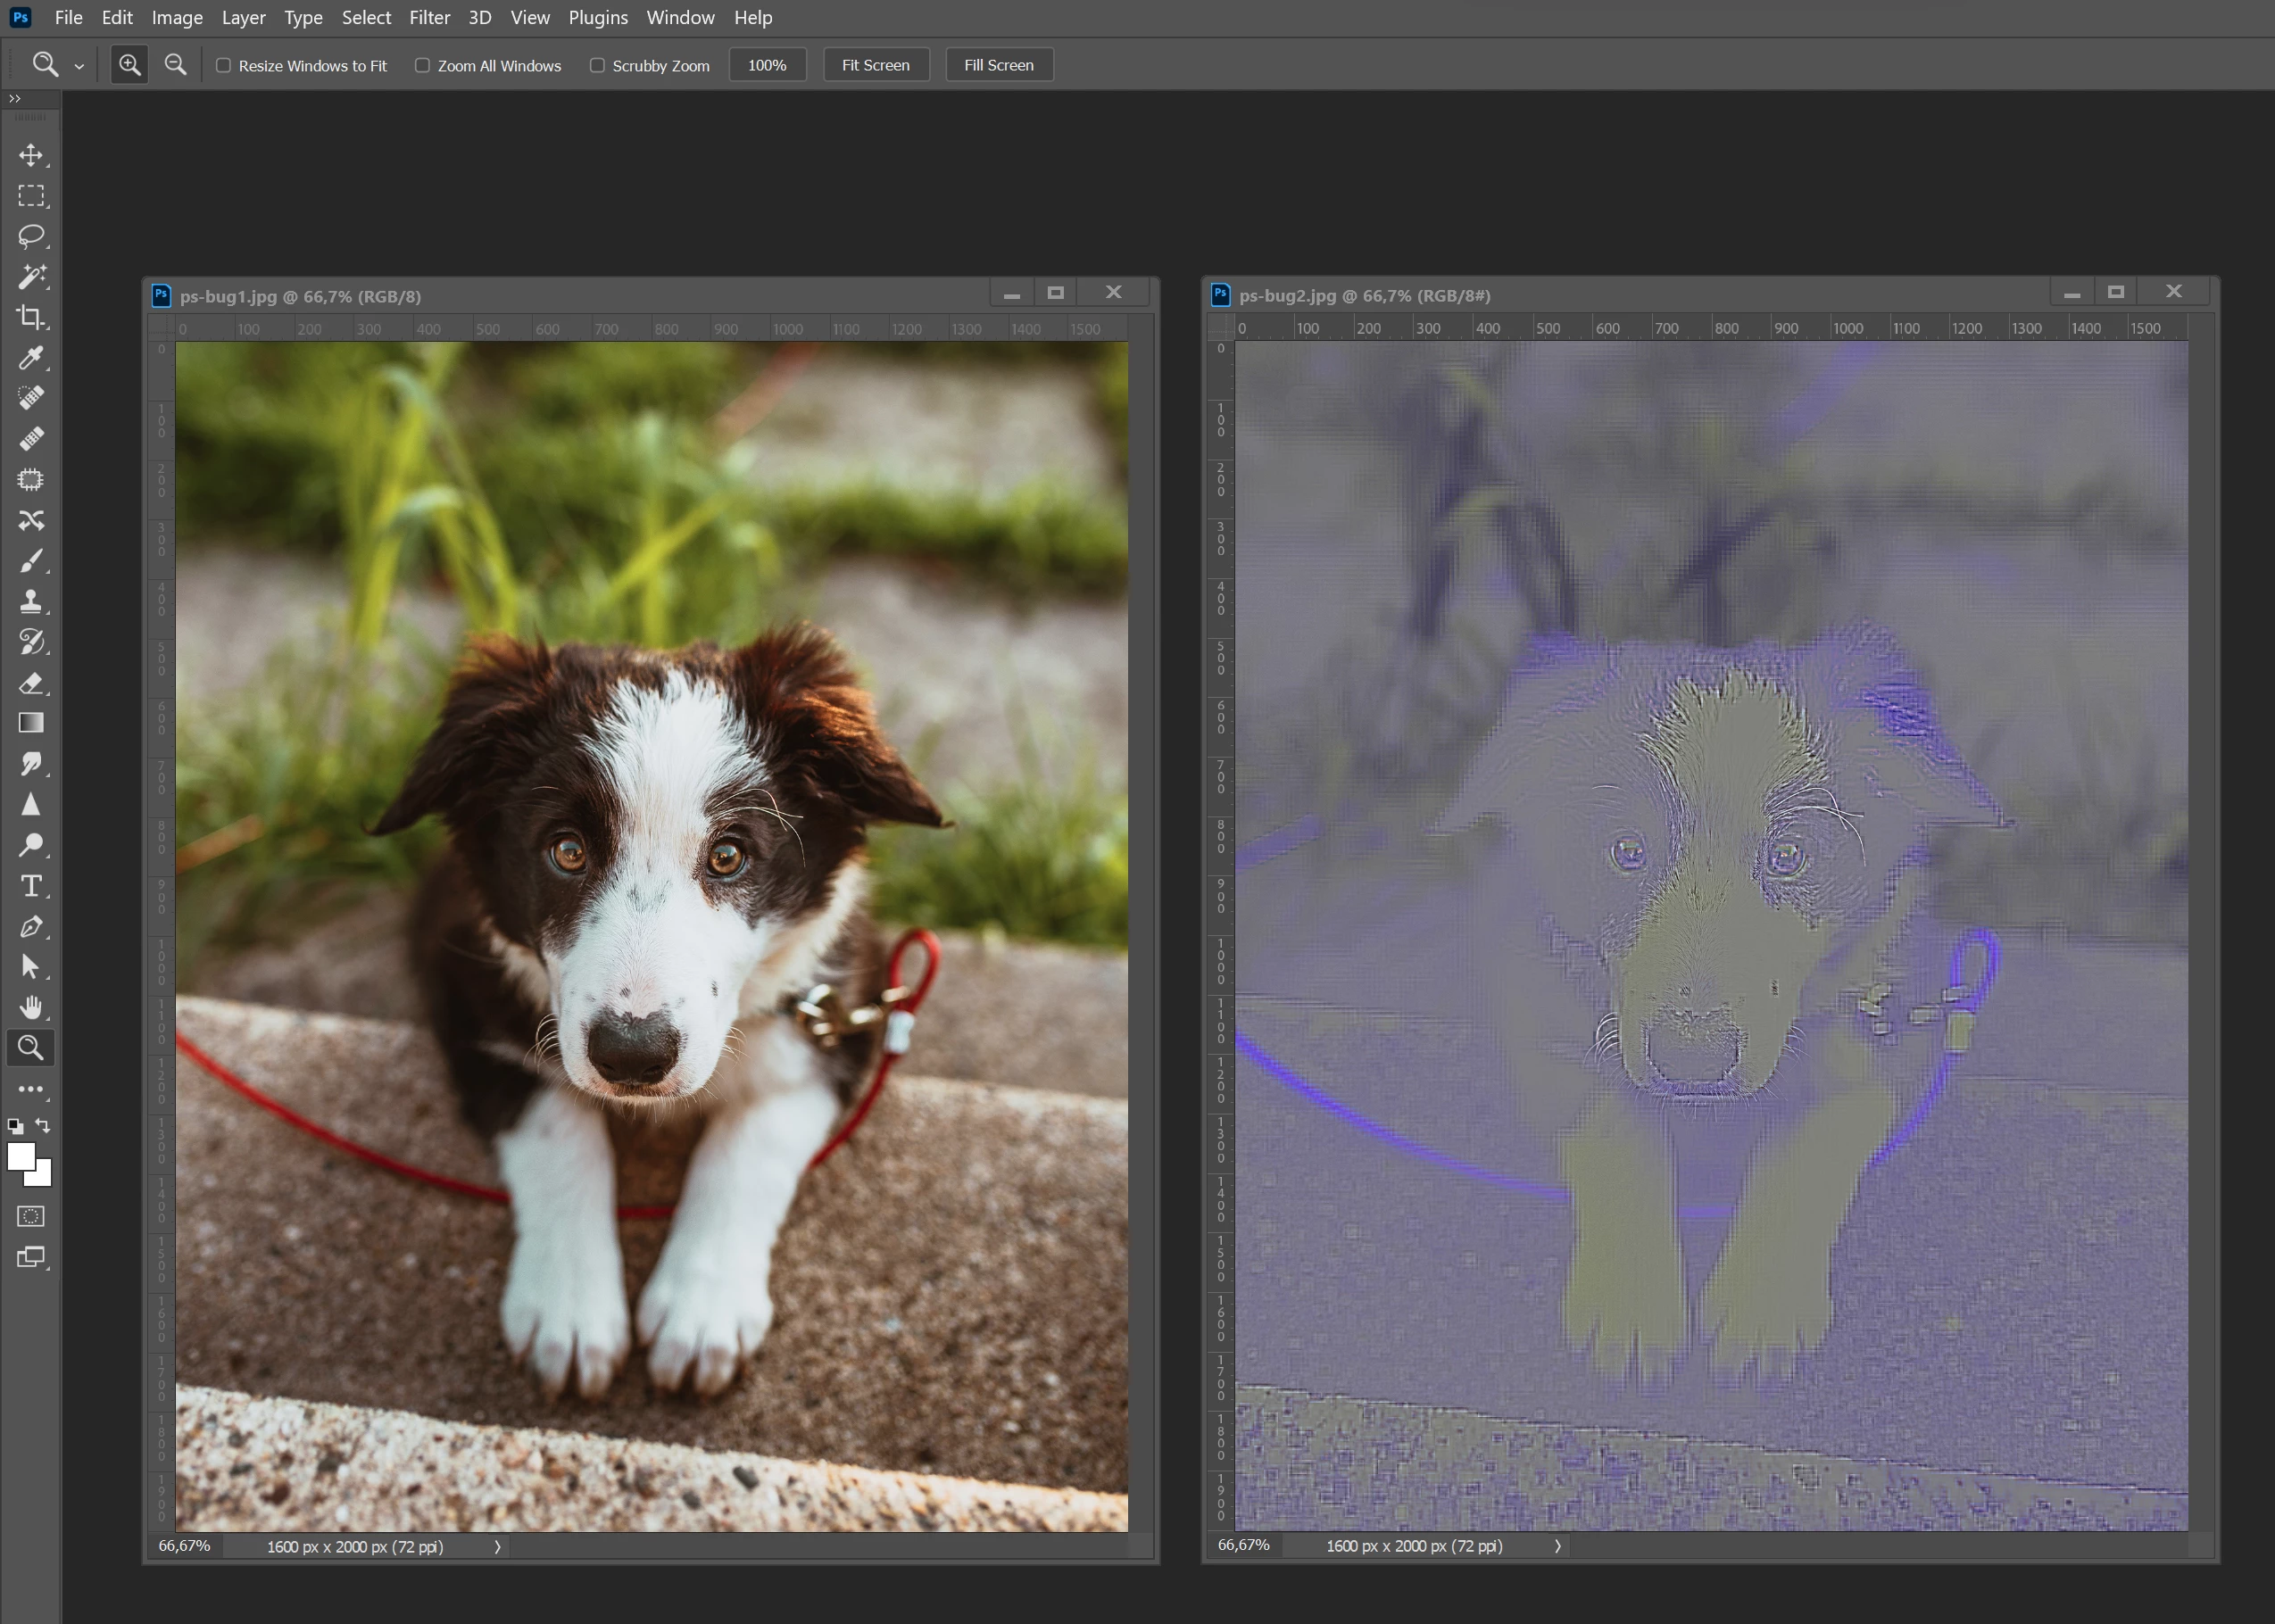This screenshot has width=2275, height=1624.
Task: Check Zoom All Windows option
Action: click(x=423, y=65)
